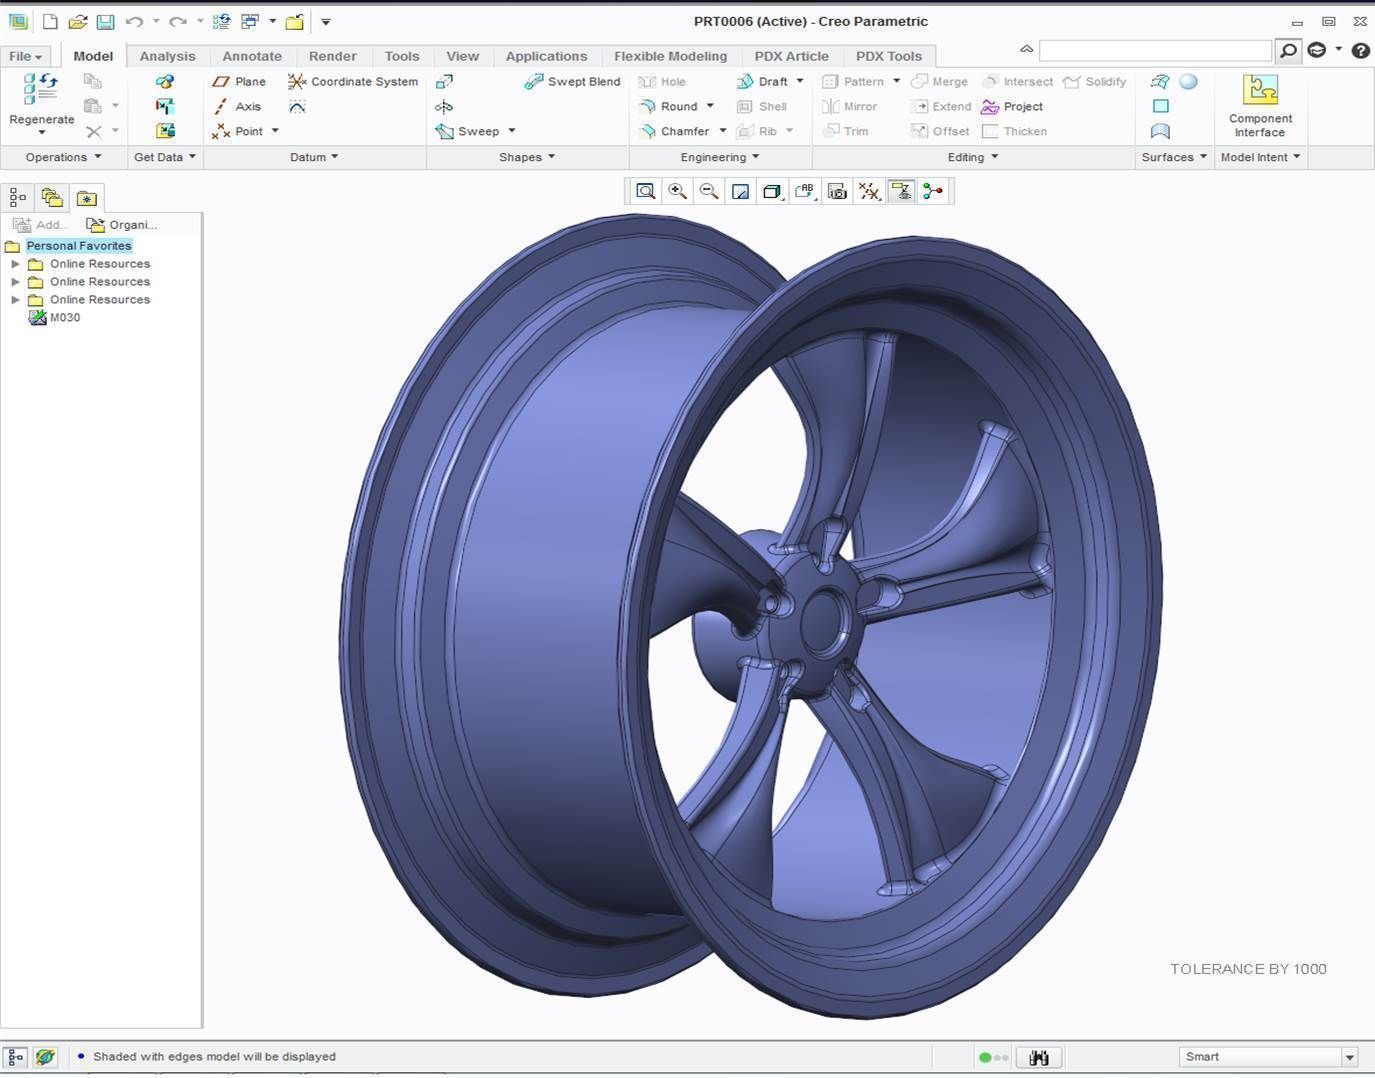The width and height of the screenshot is (1375, 1078).
Task: Toggle annotation display in graphics toolbar
Action: click(901, 191)
